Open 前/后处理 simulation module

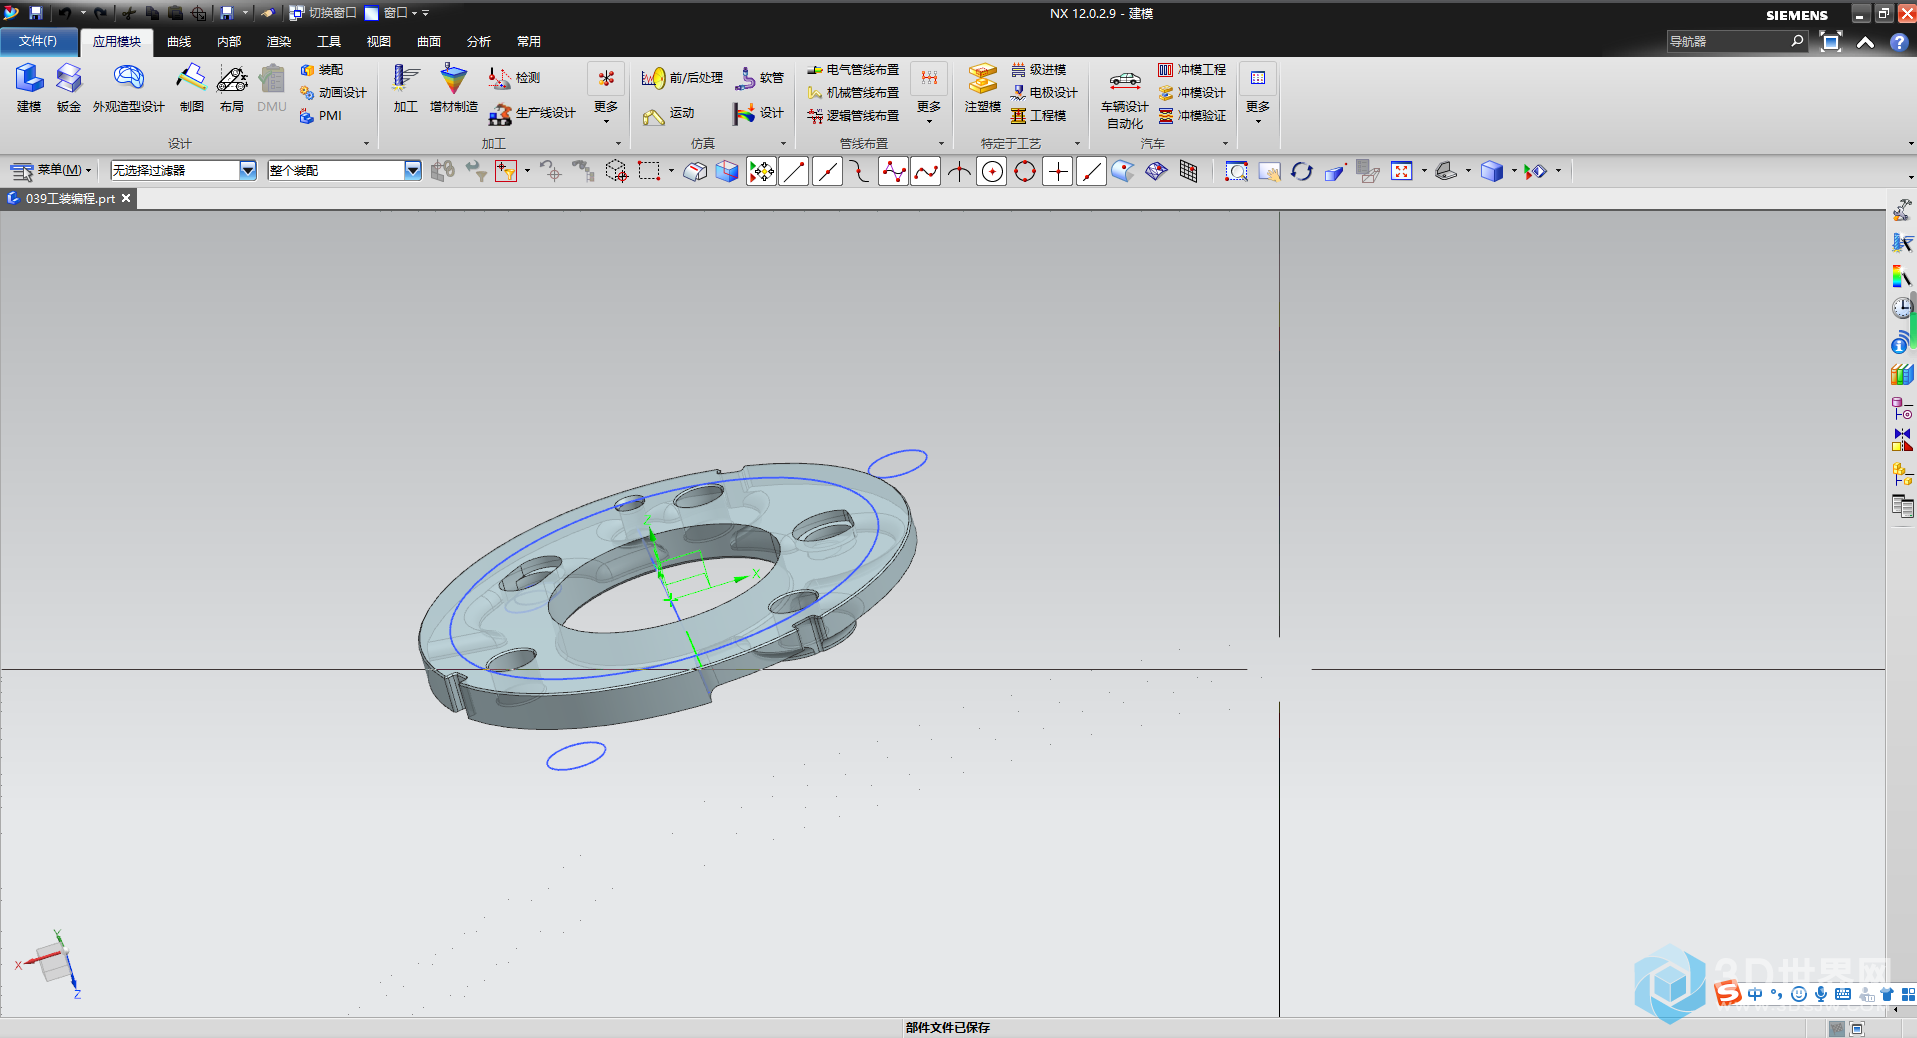pos(682,78)
